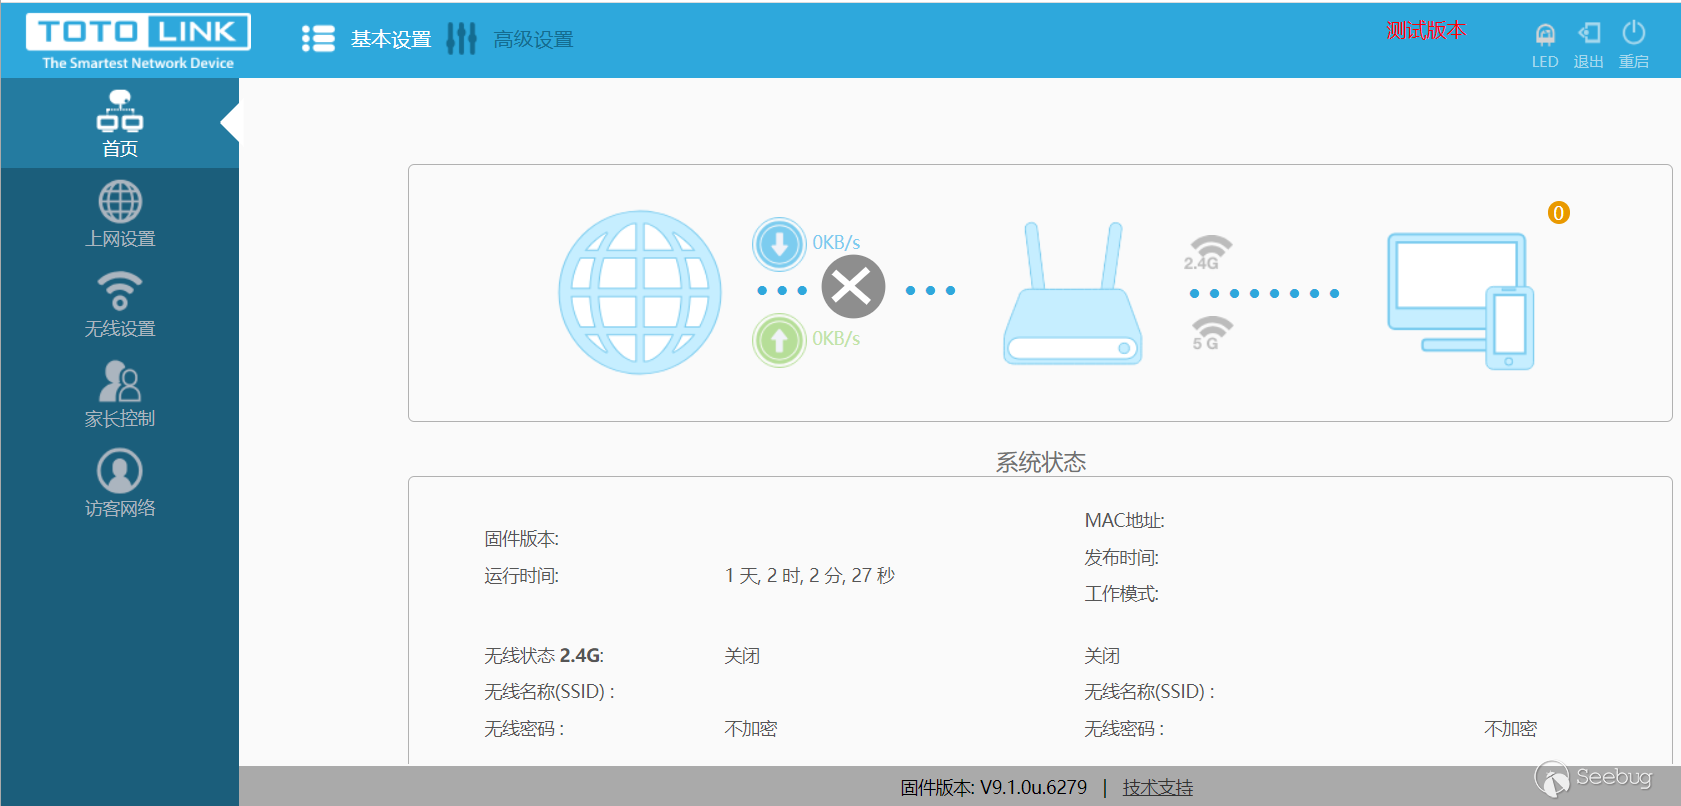The image size is (1681, 806).
Task: Toggle the LED light icon
Action: [1545, 35]
